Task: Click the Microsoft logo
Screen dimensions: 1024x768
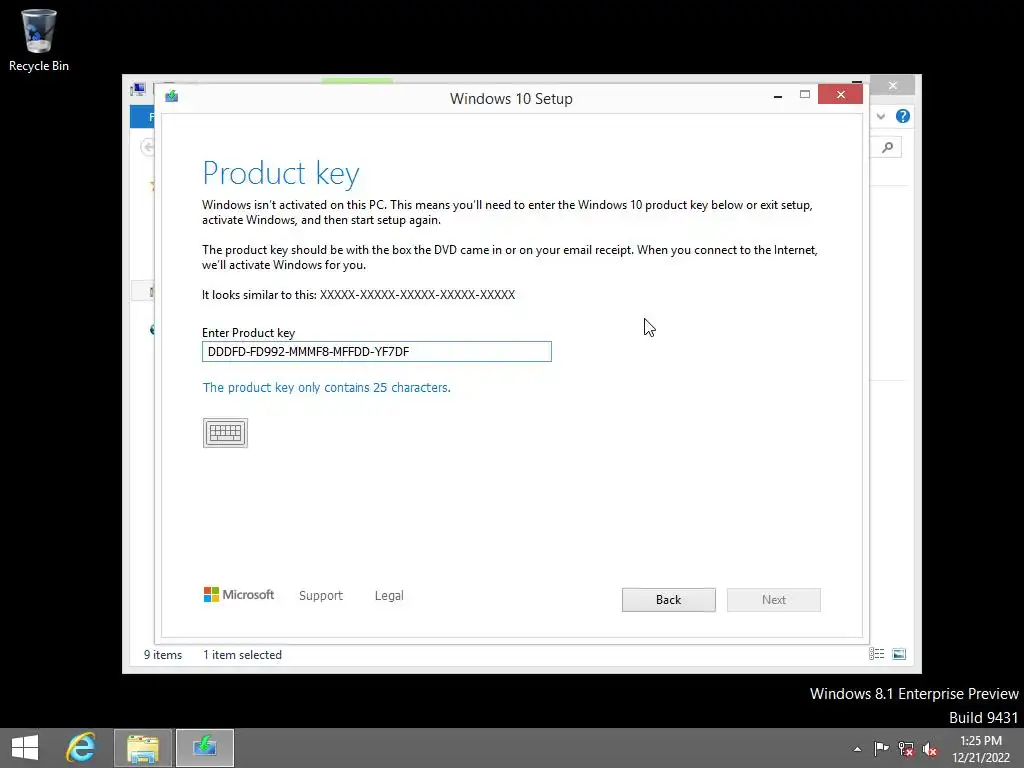Action: click(239, 594)
